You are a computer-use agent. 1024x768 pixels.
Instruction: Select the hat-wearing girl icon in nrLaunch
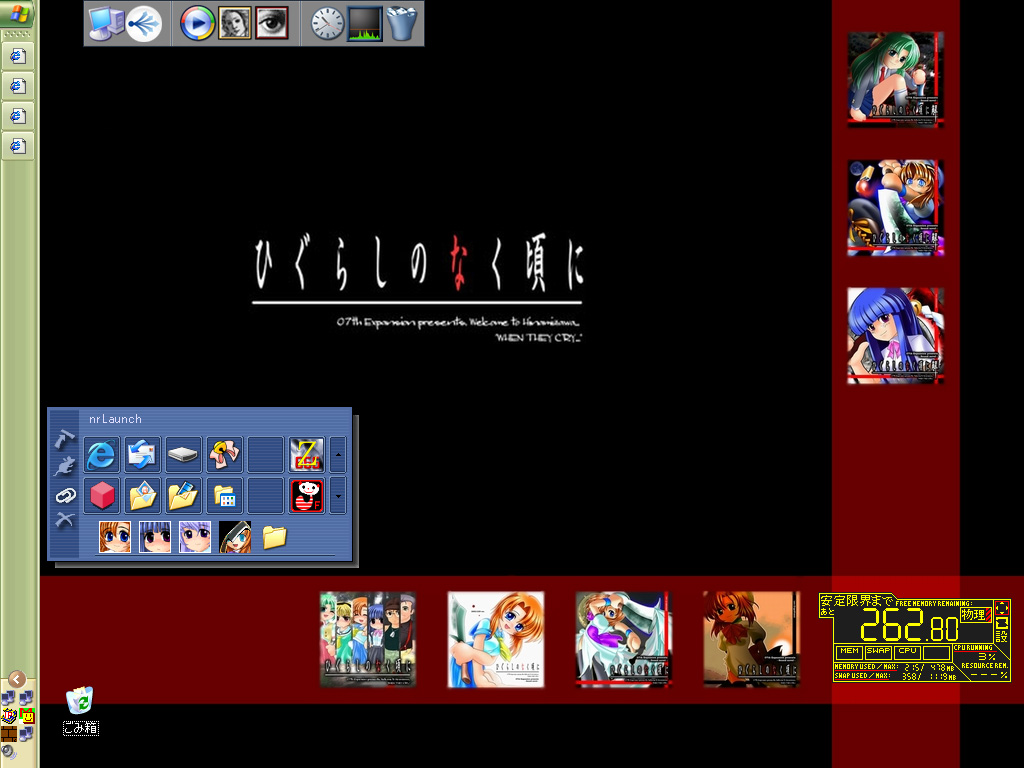point(235,537)
